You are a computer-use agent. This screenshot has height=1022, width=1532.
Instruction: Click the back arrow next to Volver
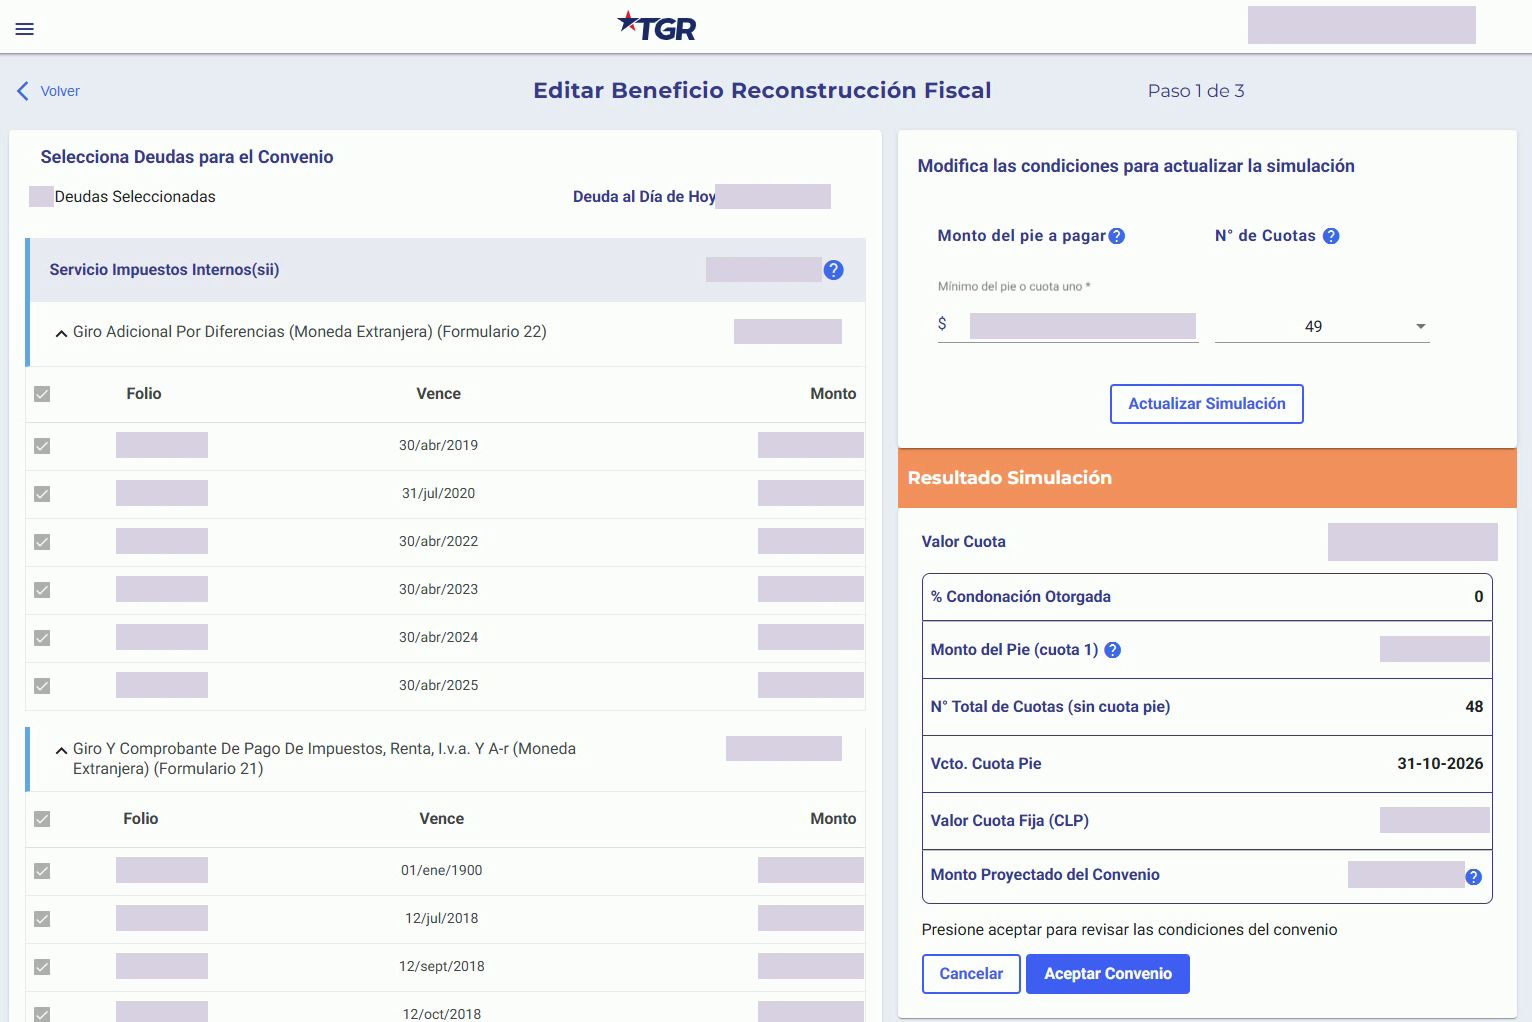coord(23,91)
